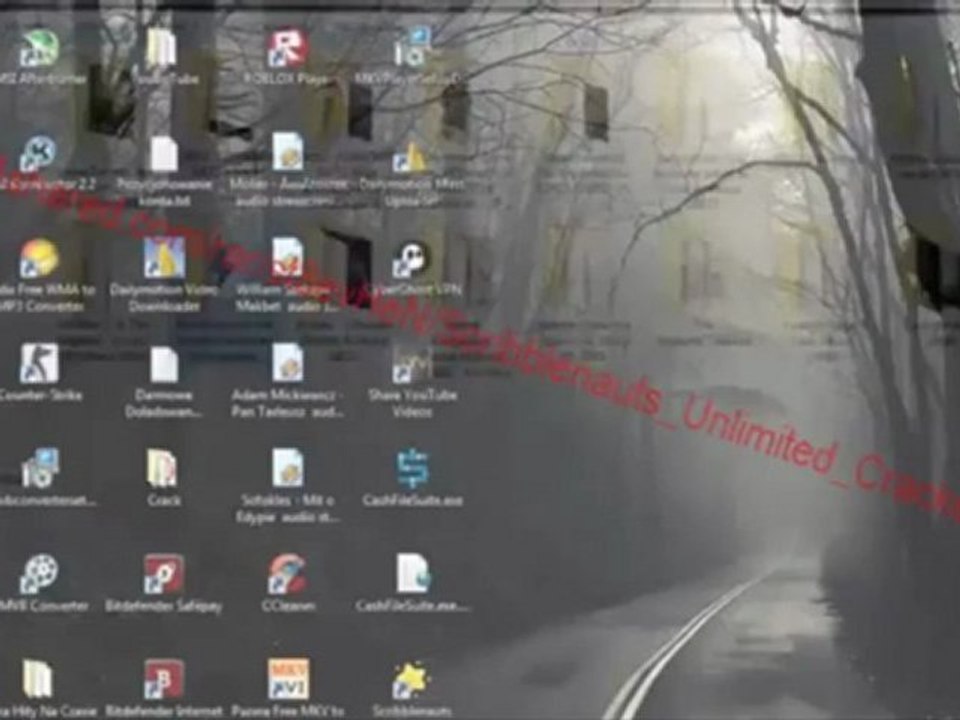The image size is (960, 720).
Task: Launch the MKV Converter shortcut
Action: click(x=39, y=574)
